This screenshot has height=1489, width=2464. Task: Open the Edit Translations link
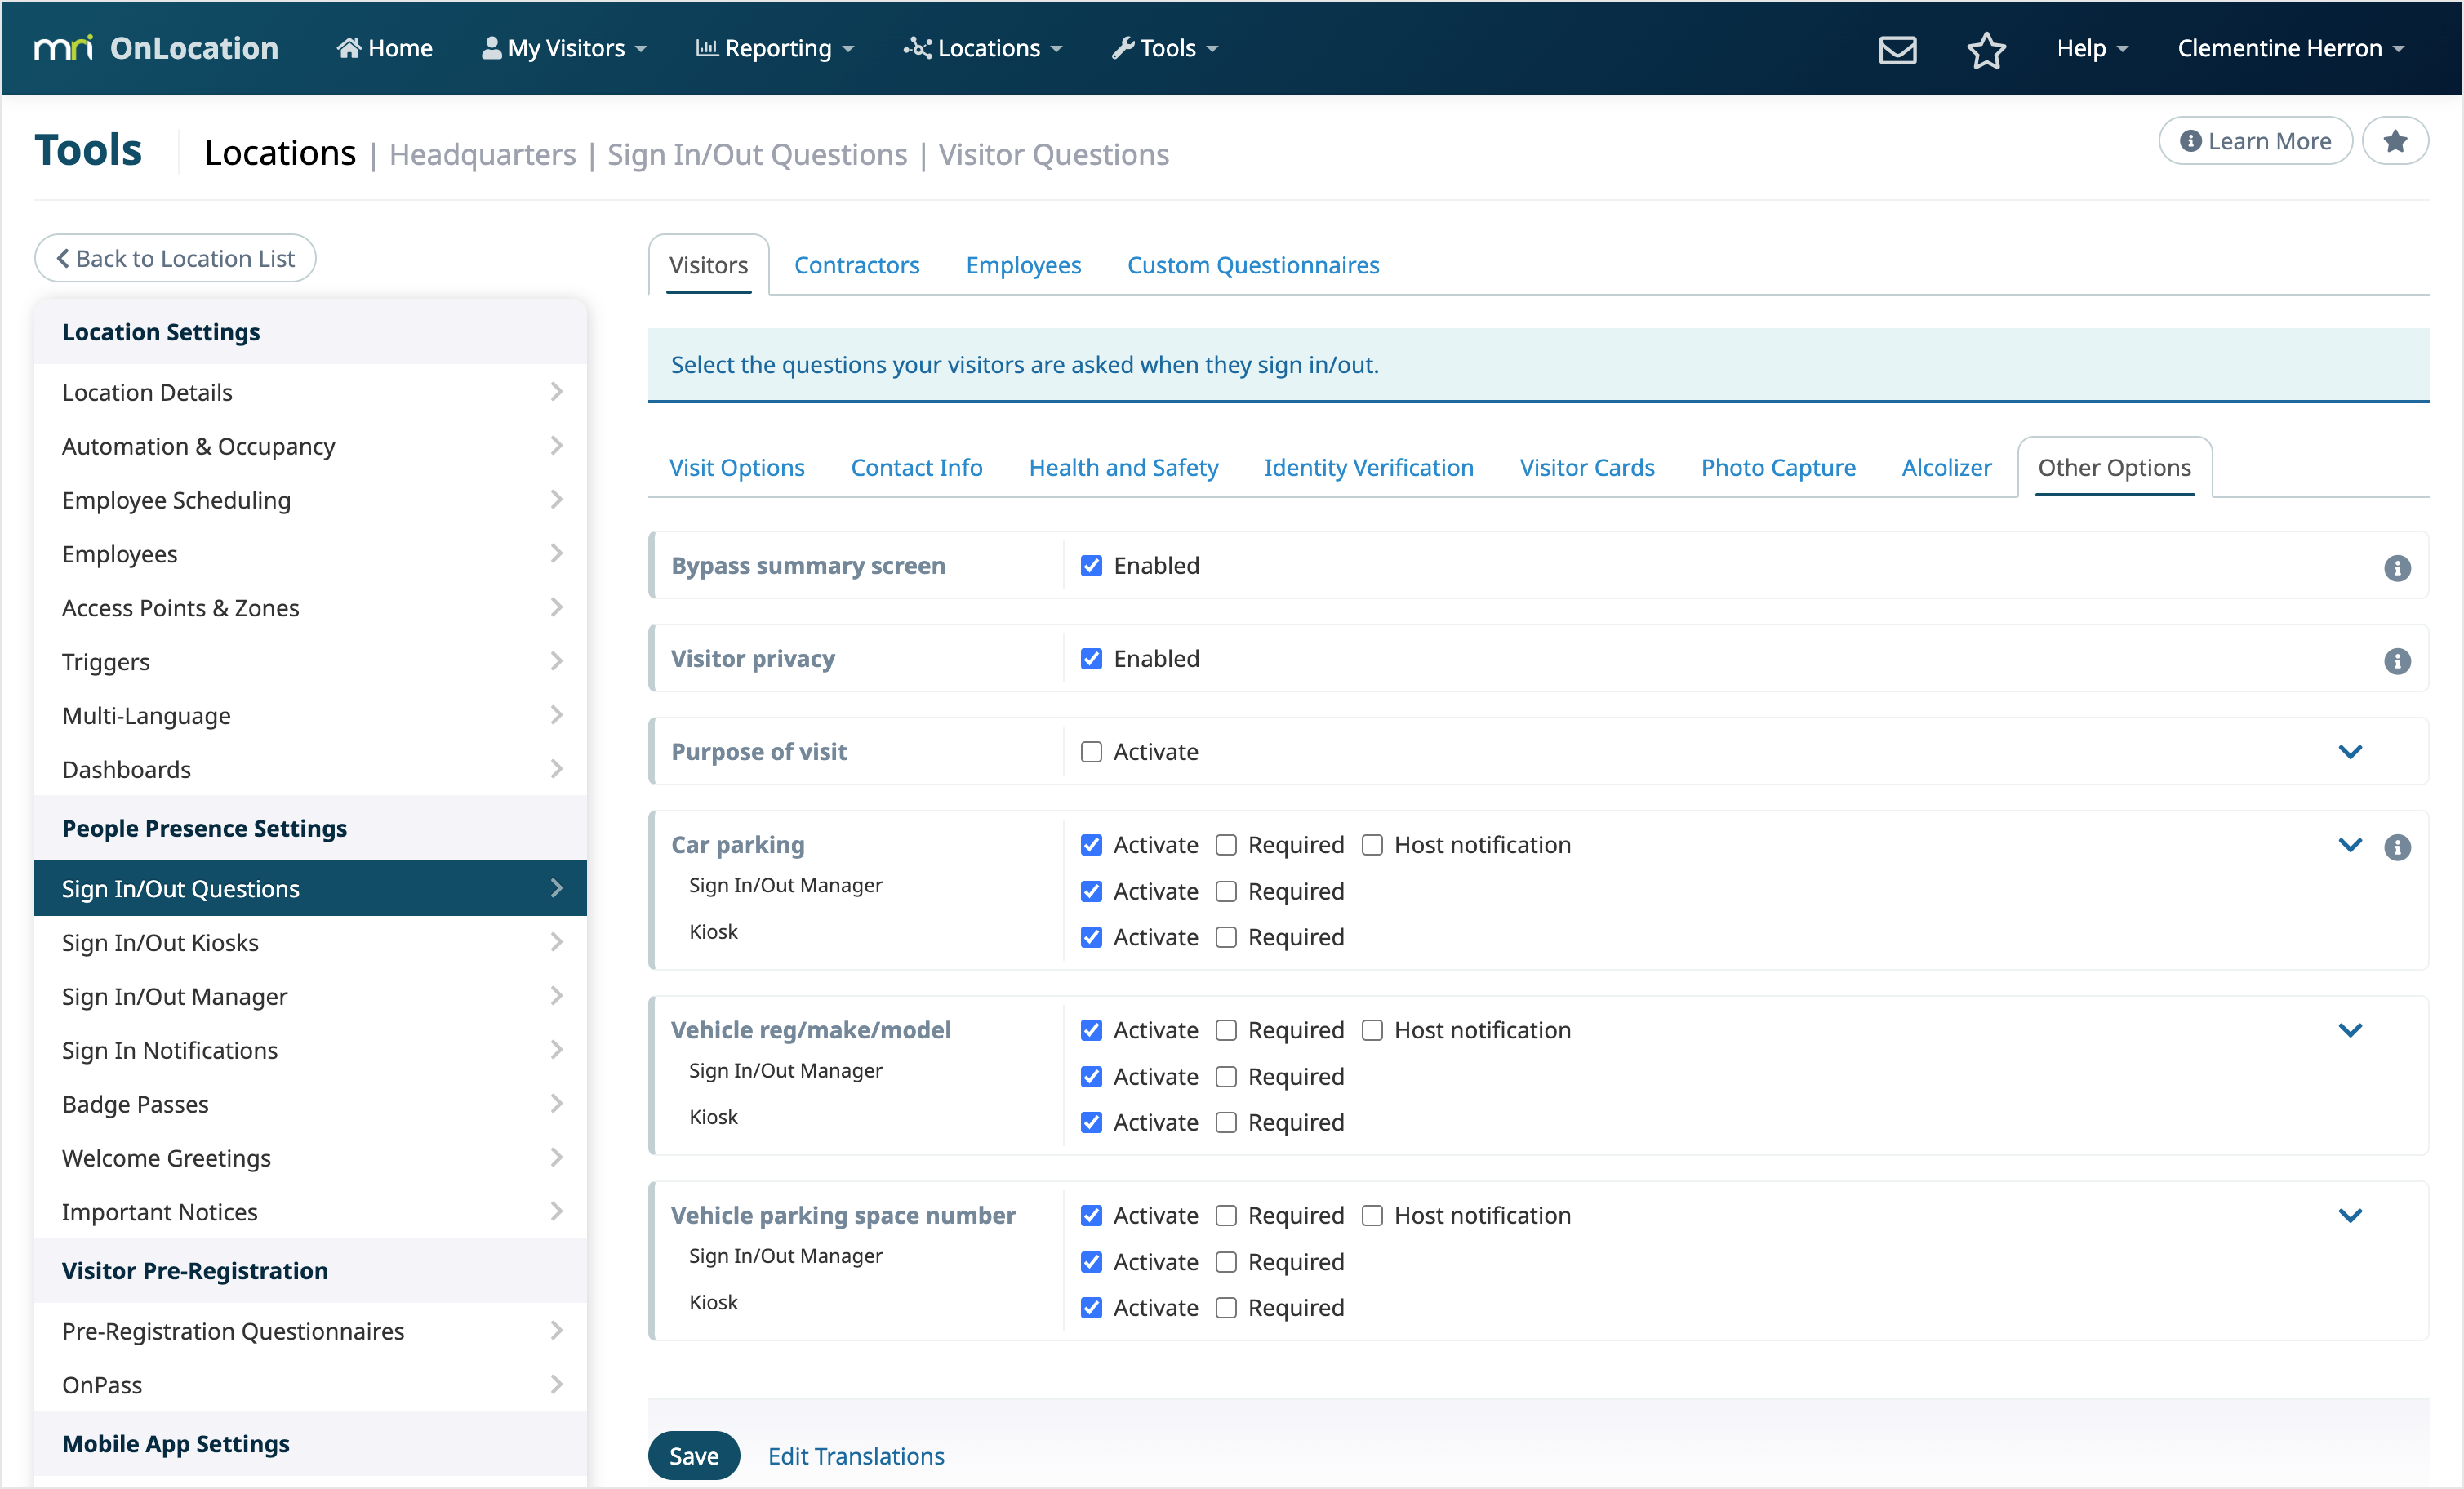coord(855,1455)
